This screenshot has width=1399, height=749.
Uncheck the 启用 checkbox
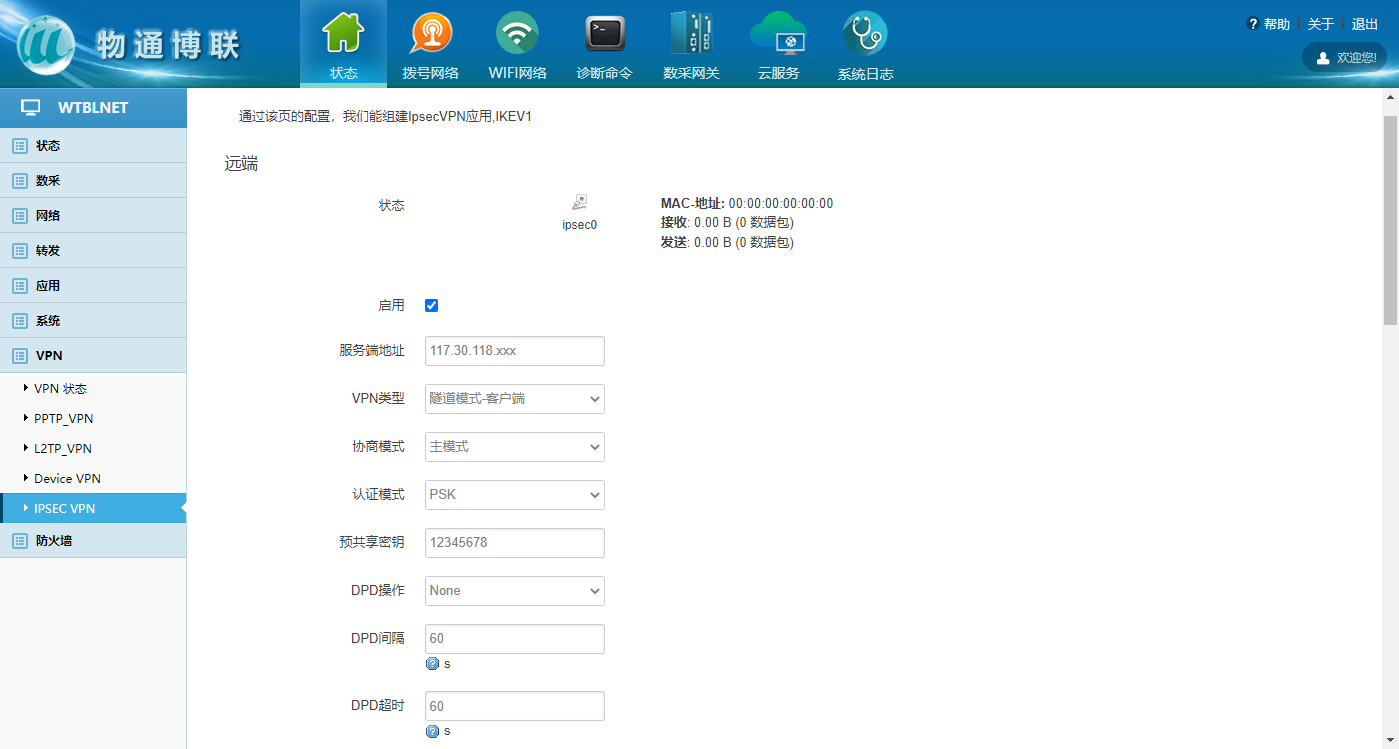(x=432, y=306)
